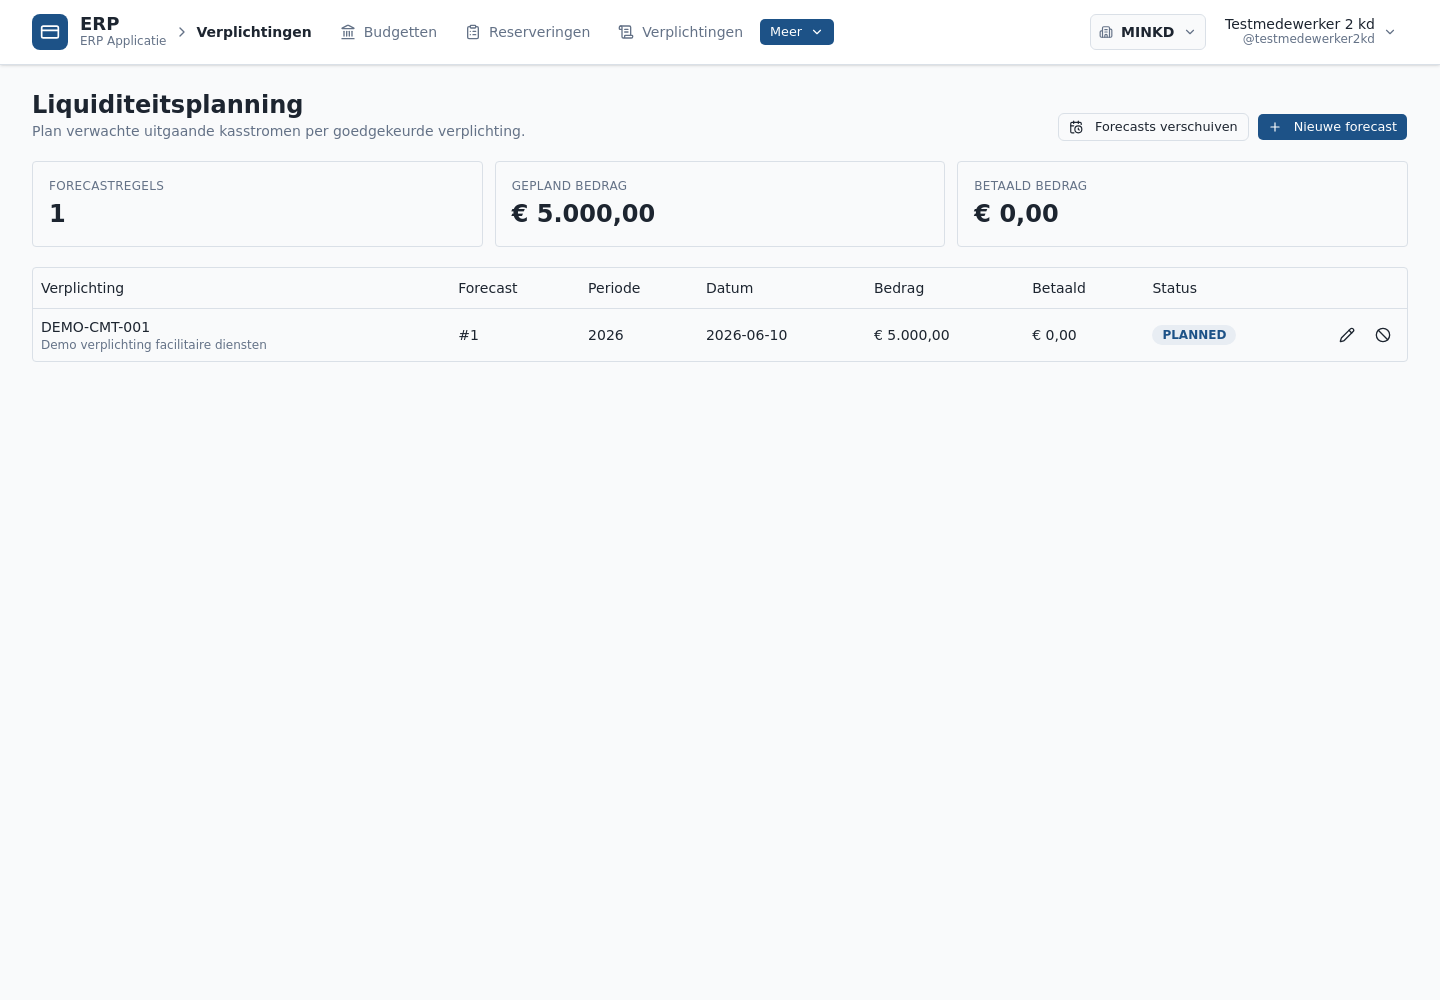1440x1000 pixels.
Task: Click the BETAALD BEDRAG summary card
Action: (x=1182, y=204)
